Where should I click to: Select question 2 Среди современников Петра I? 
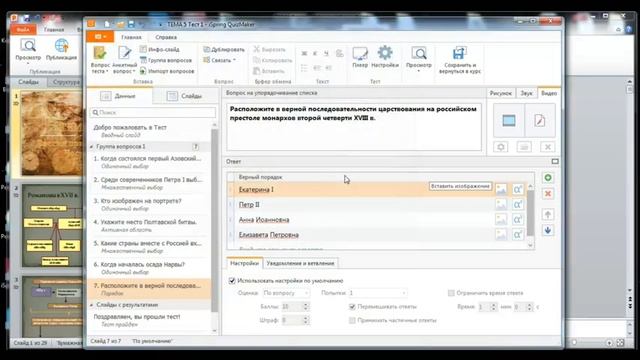(149, 183)
